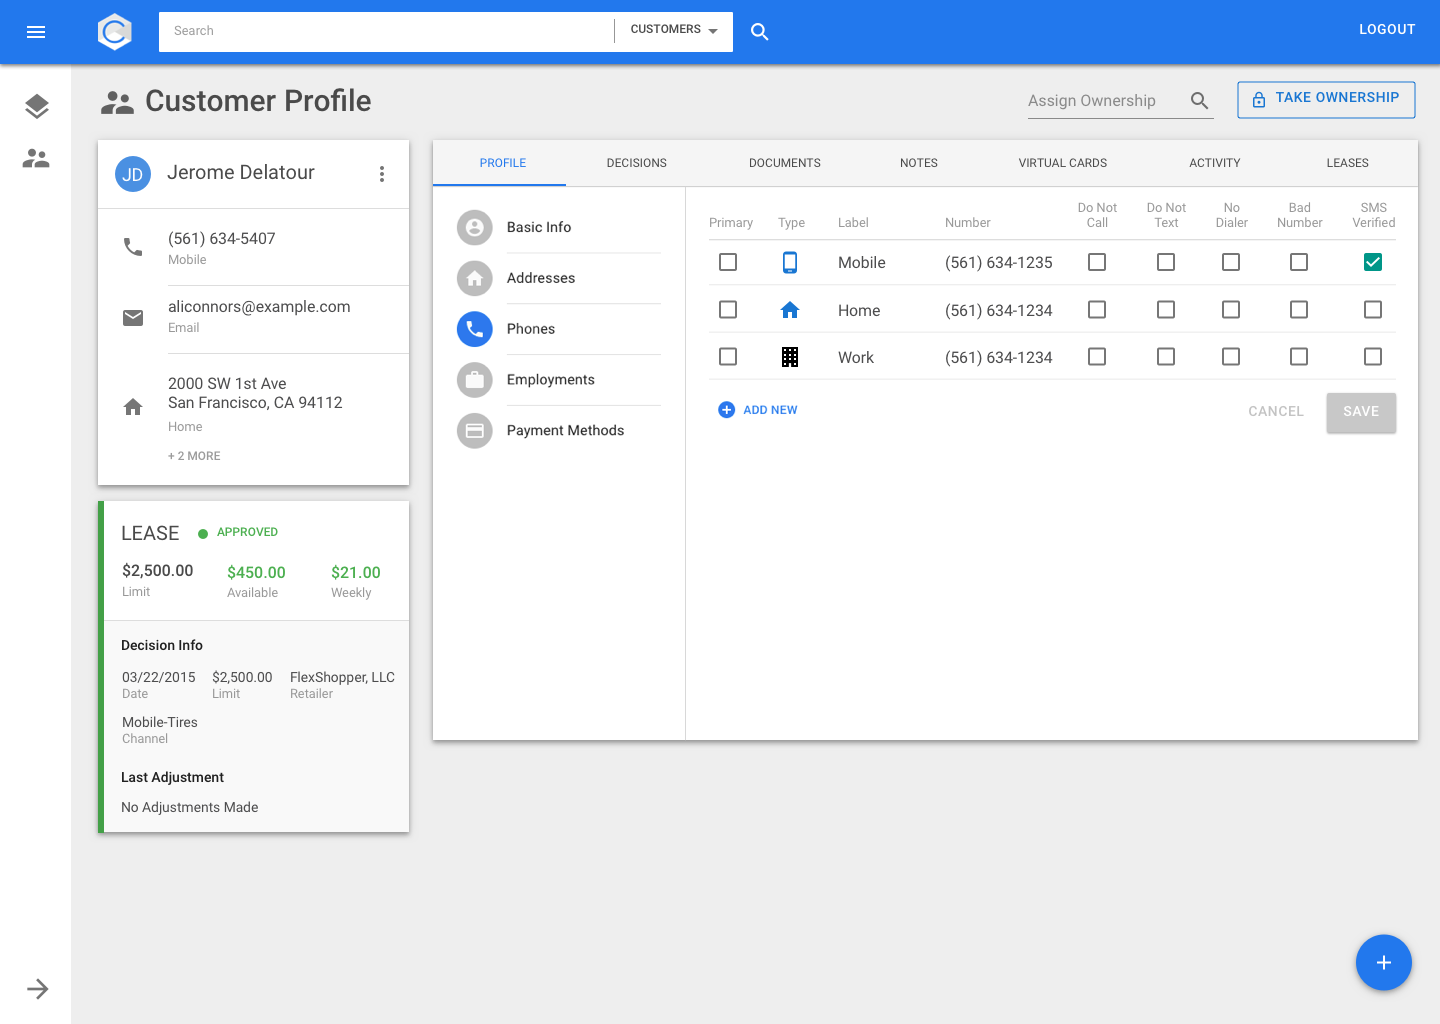Expand the + 2 MORE addresses
This screenshot has width=1440, height=1024.
tap(194, 456)
